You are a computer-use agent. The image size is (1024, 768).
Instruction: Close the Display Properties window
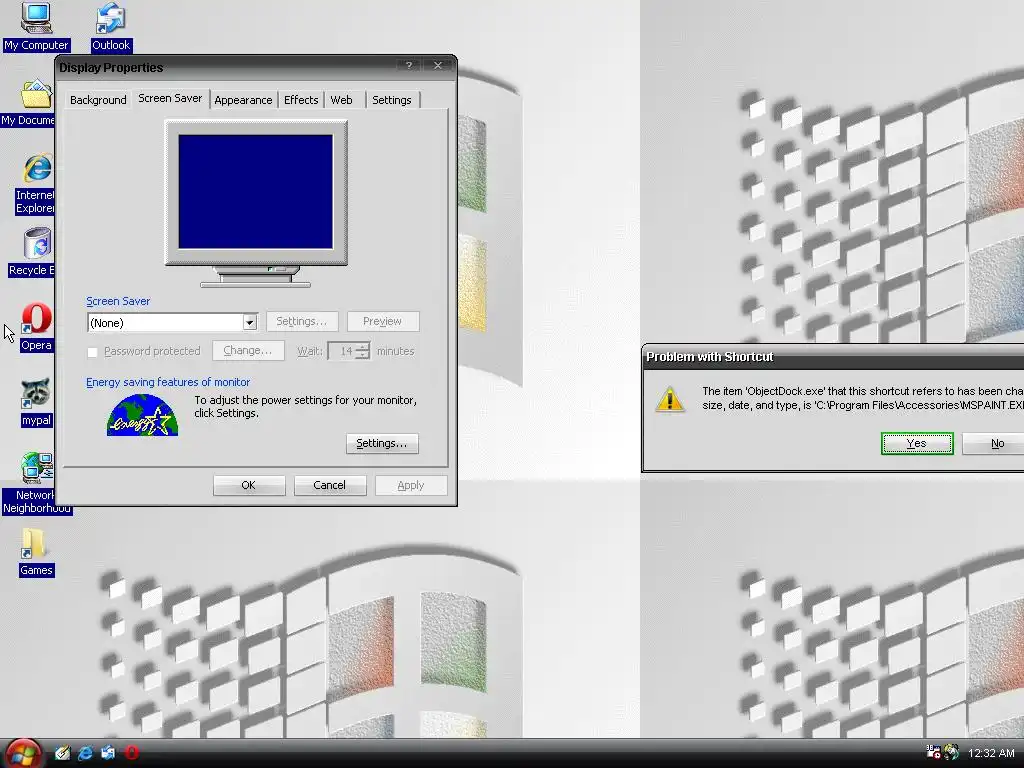438,65
